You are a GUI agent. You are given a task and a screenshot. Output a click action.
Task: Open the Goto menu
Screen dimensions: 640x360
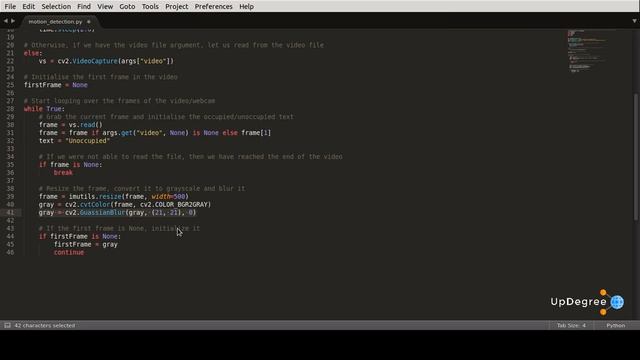[127, 7]
